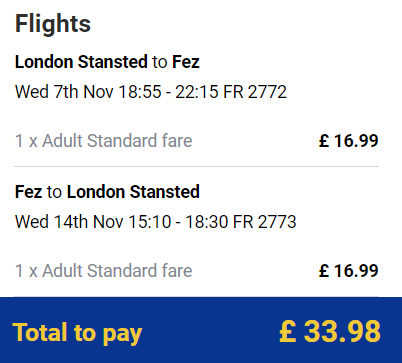
Task: Select return 1 x Adult Standard fare line
Action: point(104,270)
